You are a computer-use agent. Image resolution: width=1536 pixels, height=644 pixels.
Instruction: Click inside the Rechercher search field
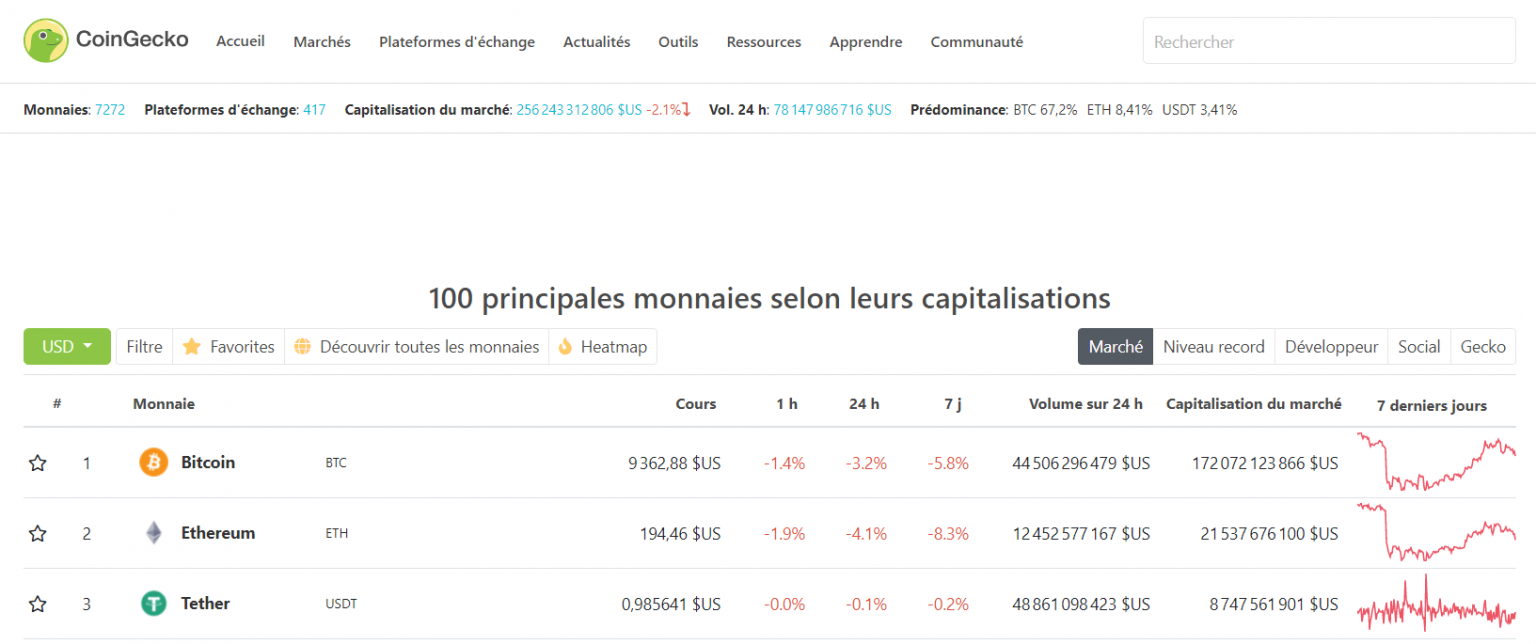pyautogui.click(x=1328, y=41)
